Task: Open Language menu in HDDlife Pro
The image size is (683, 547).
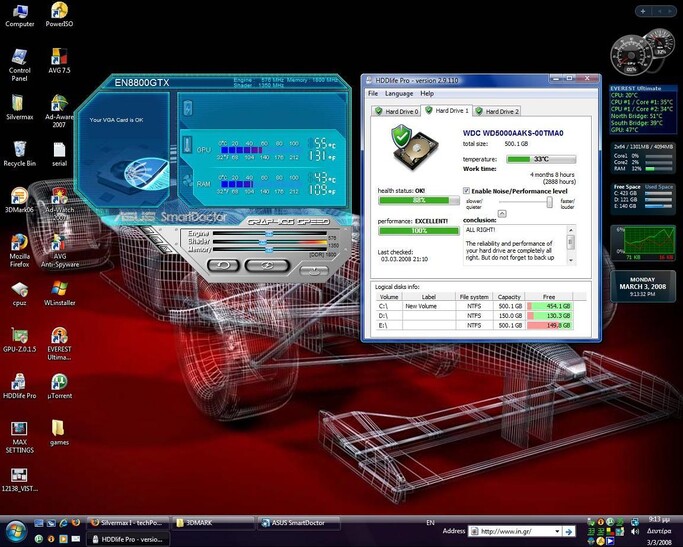Action: [399, 93]
